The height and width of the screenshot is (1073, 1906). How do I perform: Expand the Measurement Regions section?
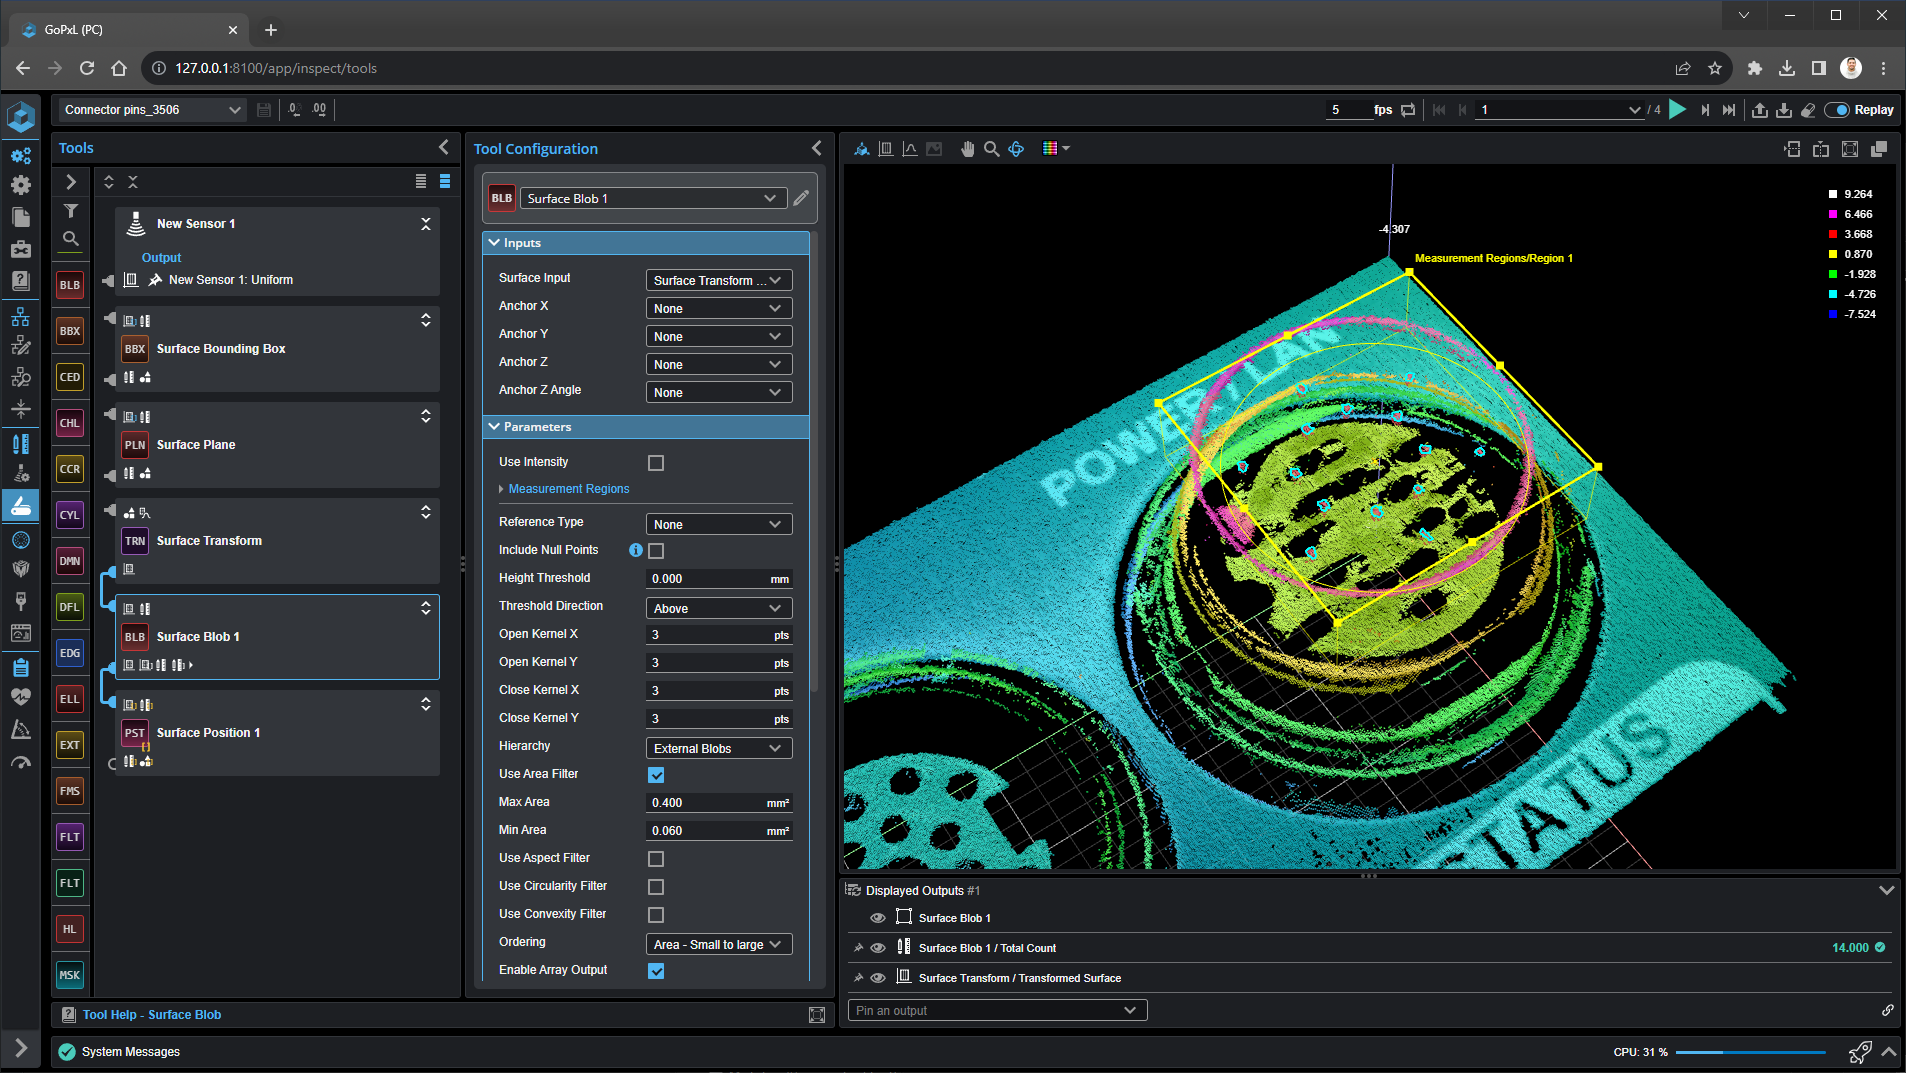pyautogui.click(x=568, y=489)
